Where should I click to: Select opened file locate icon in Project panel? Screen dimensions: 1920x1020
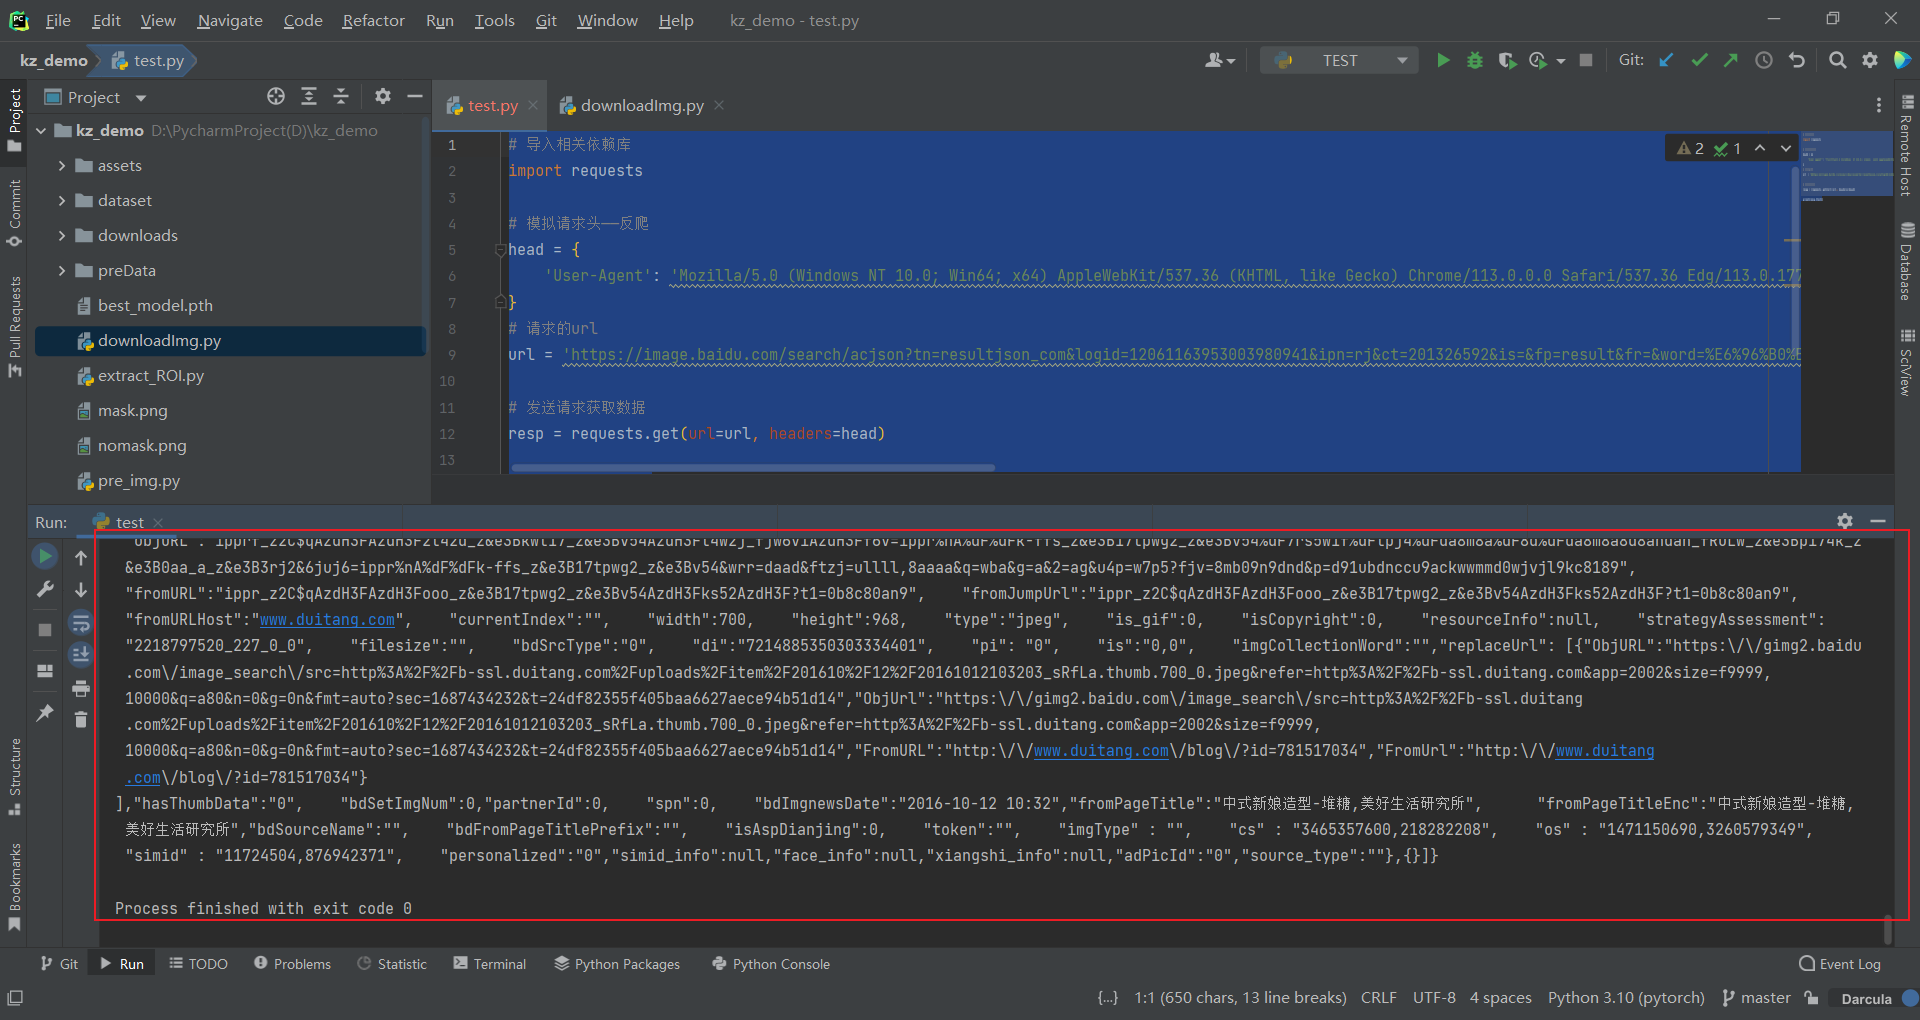(x=276, y=96)
